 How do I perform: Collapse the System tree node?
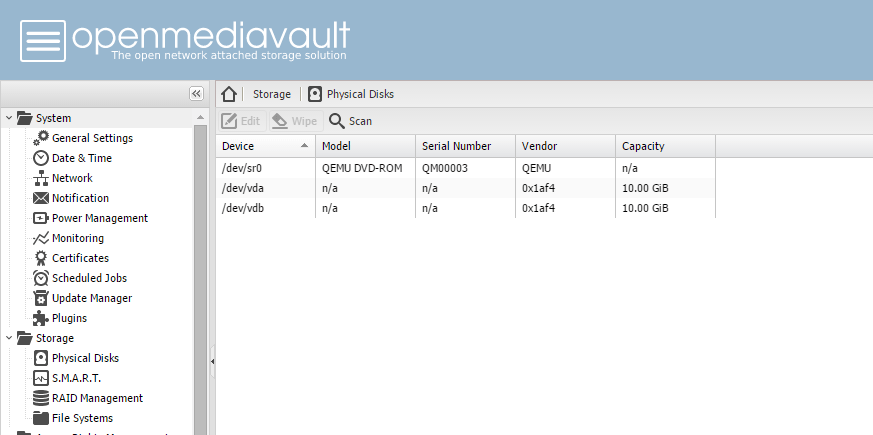[8, 118]
